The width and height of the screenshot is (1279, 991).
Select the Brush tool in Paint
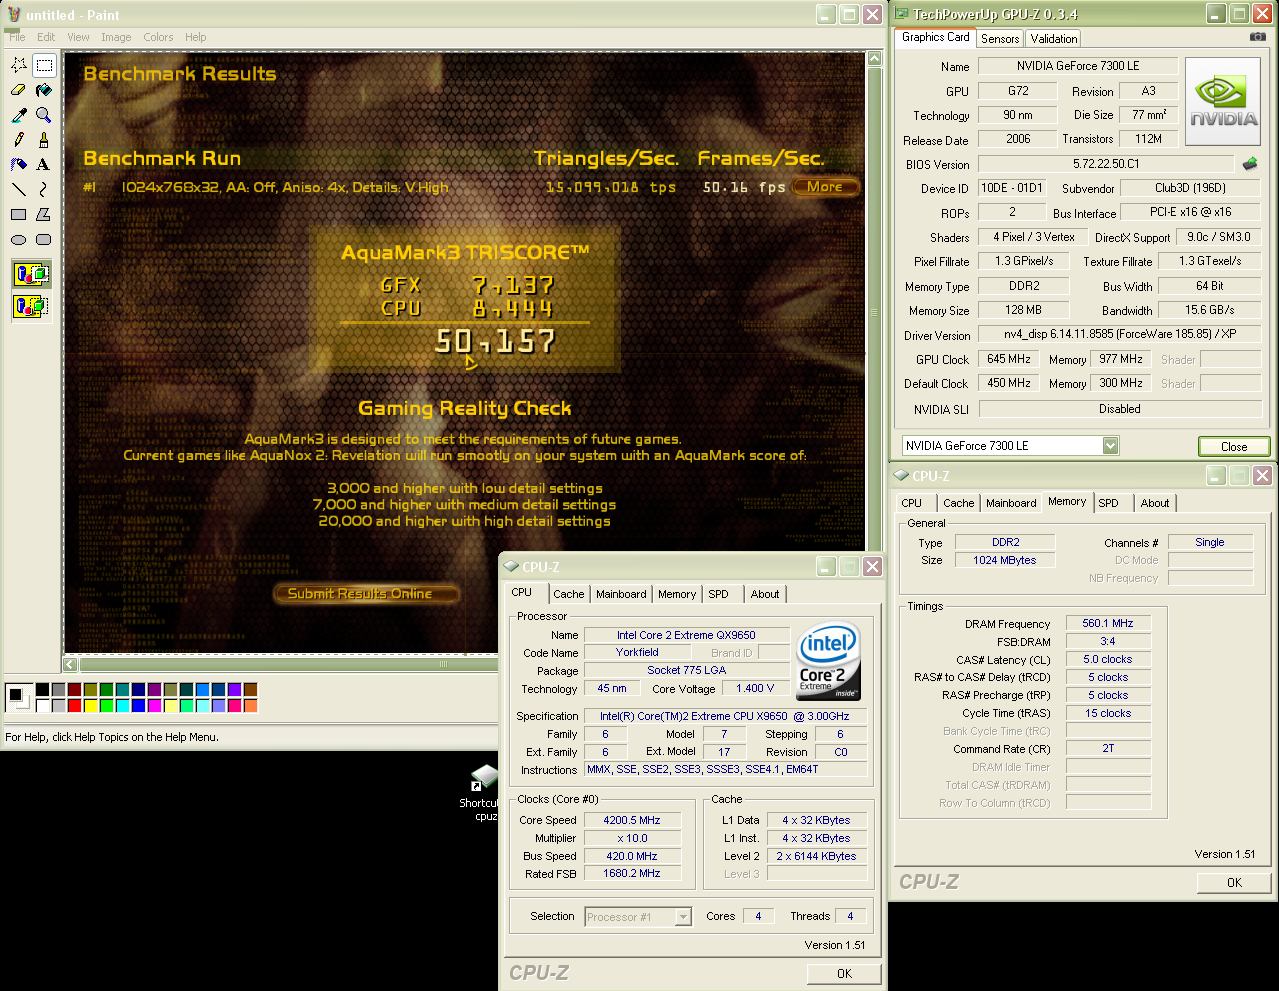pyautogui.click(x=44, y=140)
